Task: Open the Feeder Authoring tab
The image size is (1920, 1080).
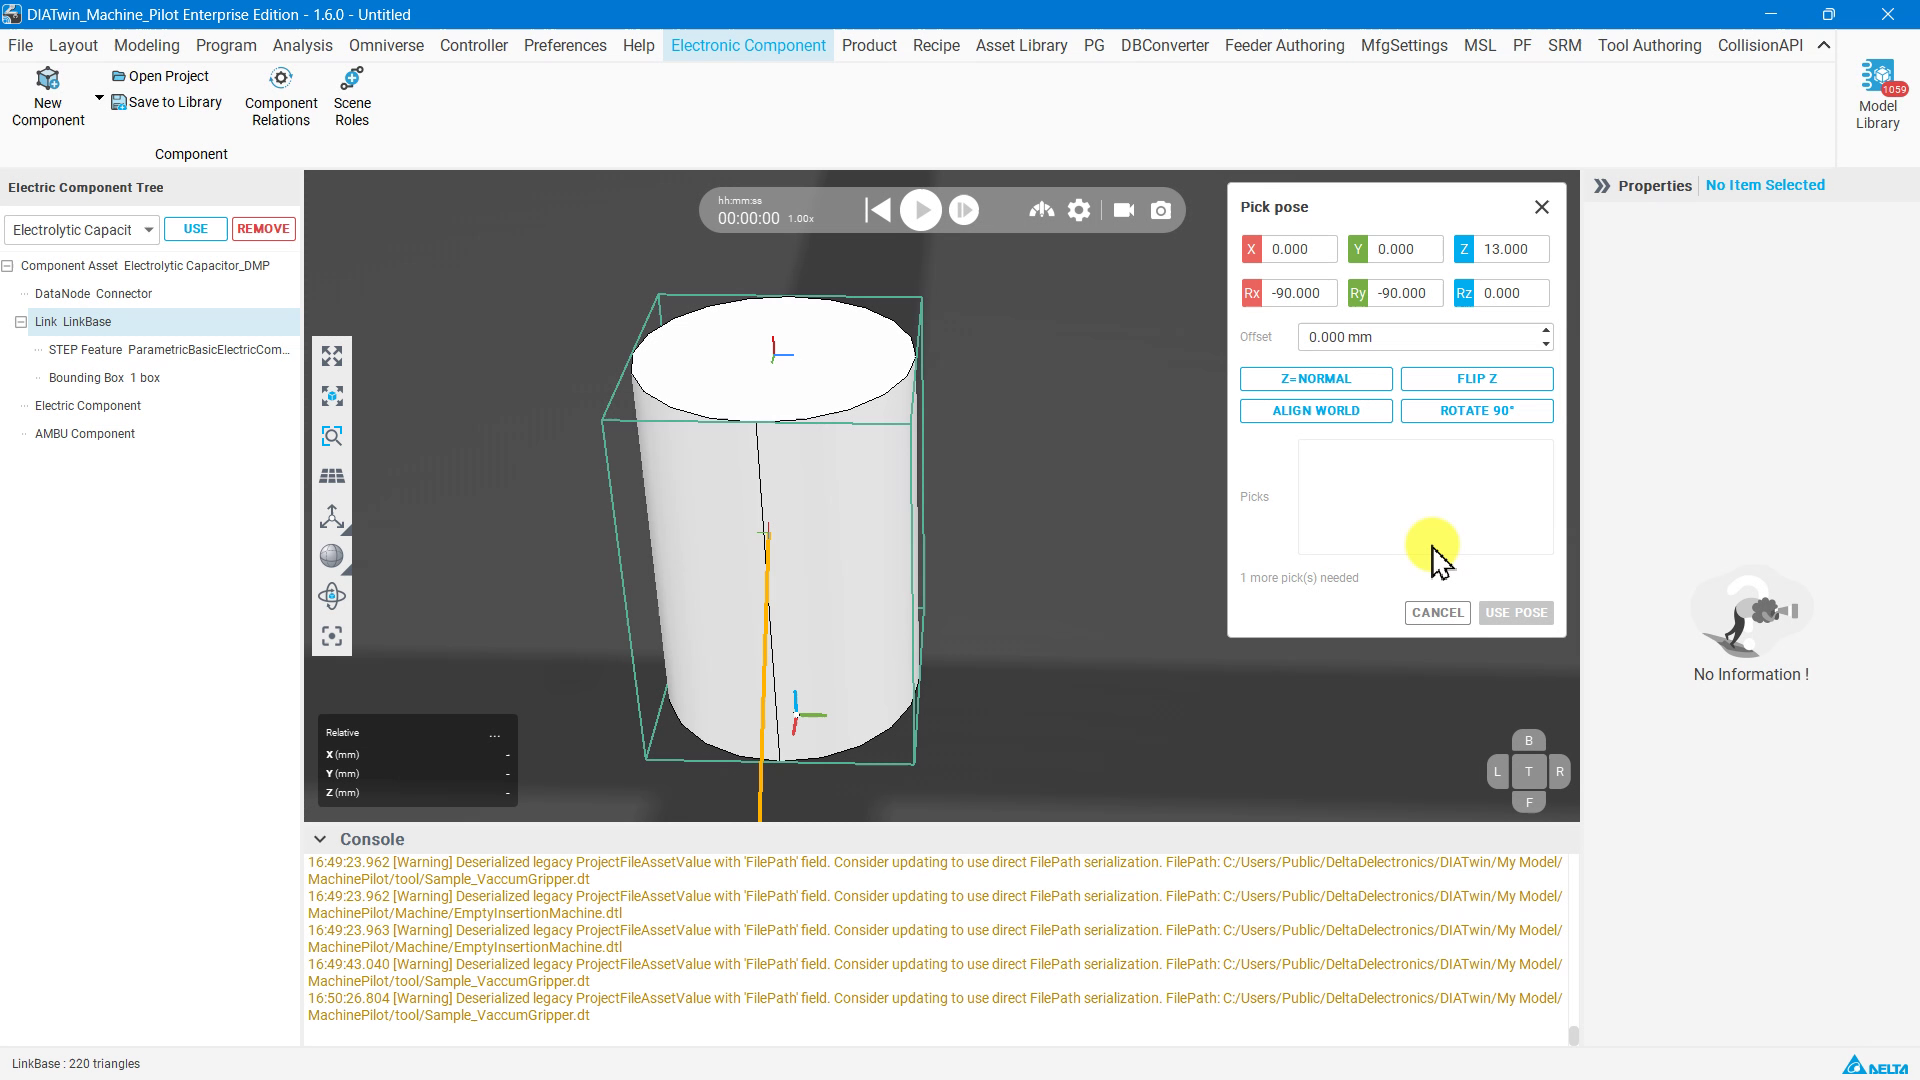Action: pos(1284,45)
